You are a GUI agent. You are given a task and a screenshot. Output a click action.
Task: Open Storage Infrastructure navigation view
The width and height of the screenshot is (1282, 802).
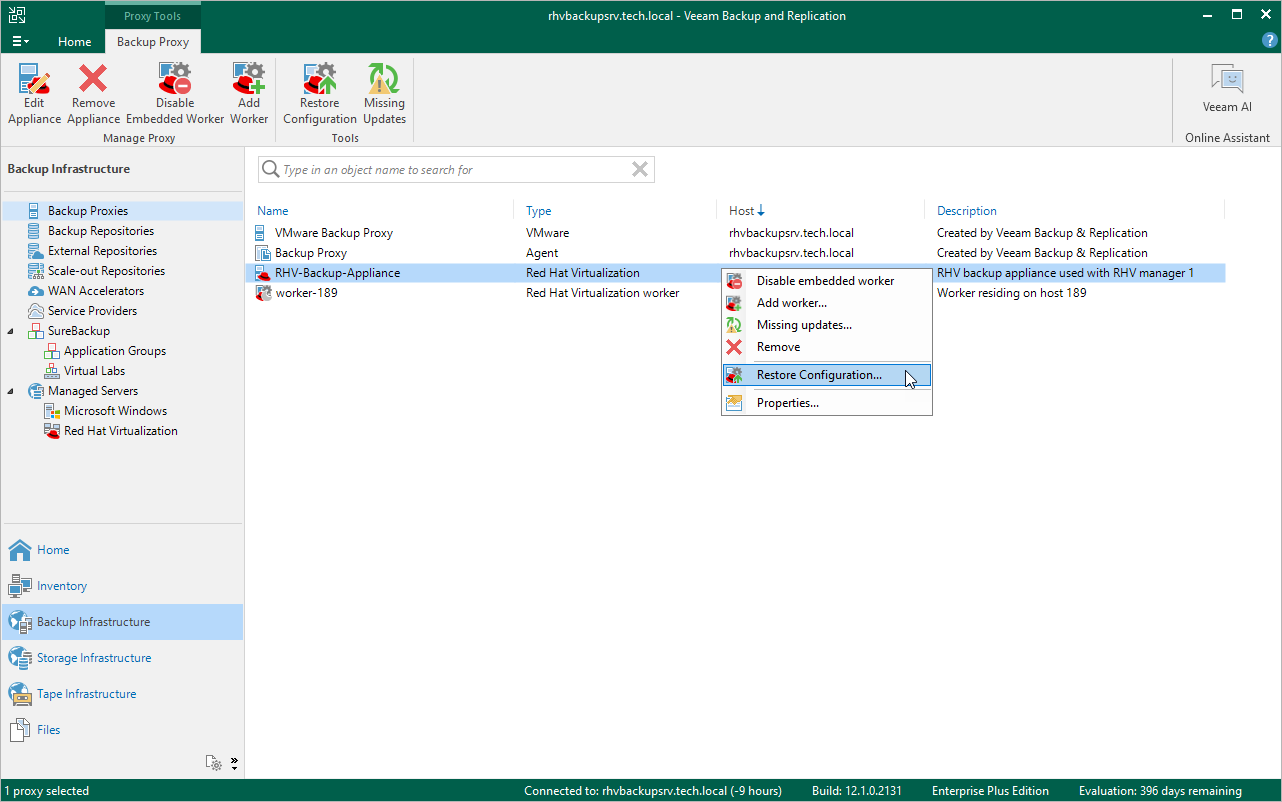click(x=122, y=658)
